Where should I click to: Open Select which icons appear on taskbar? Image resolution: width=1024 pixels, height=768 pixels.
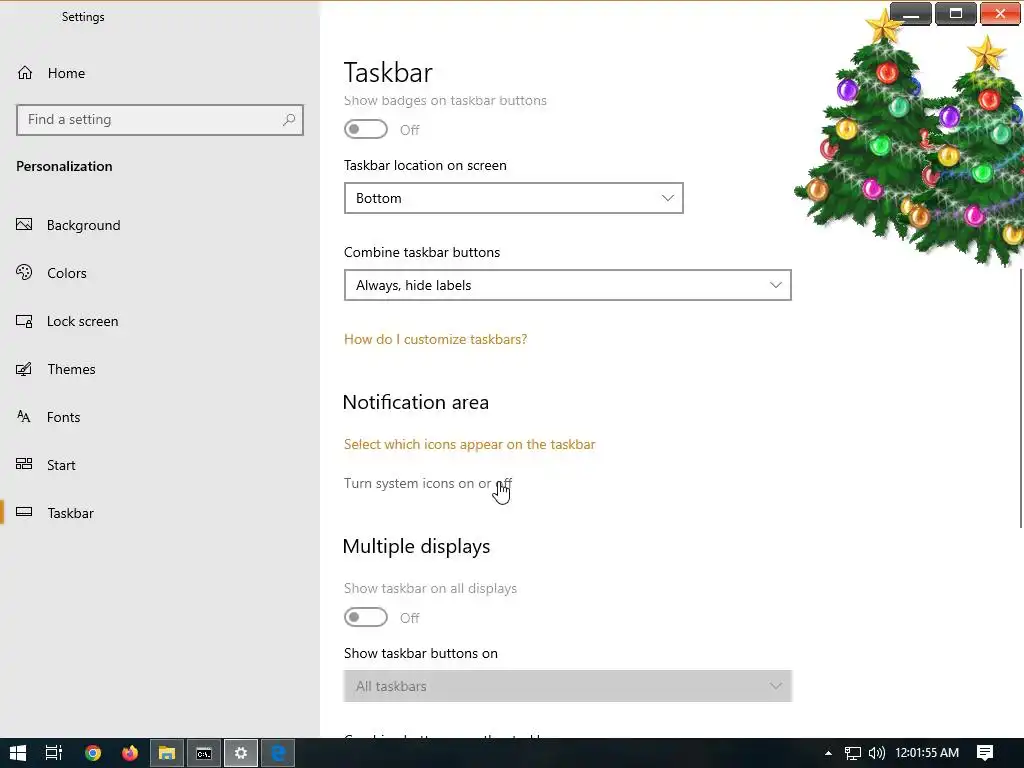pos(470,444)
